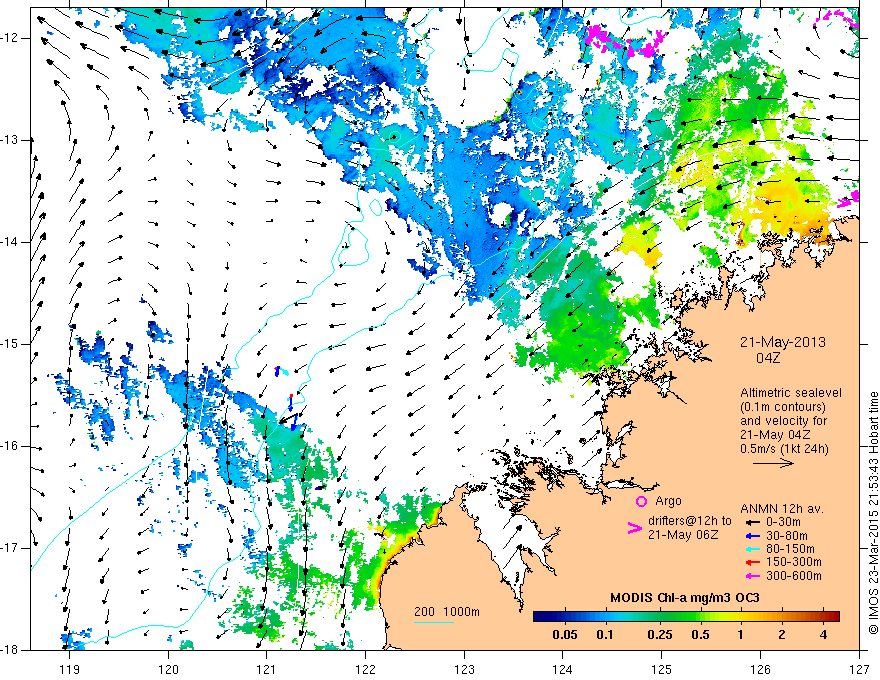Screen dimensions: 880x680
Task: Click the magenta 300-600m arrow legend icon
Action: tap(752, 576)
